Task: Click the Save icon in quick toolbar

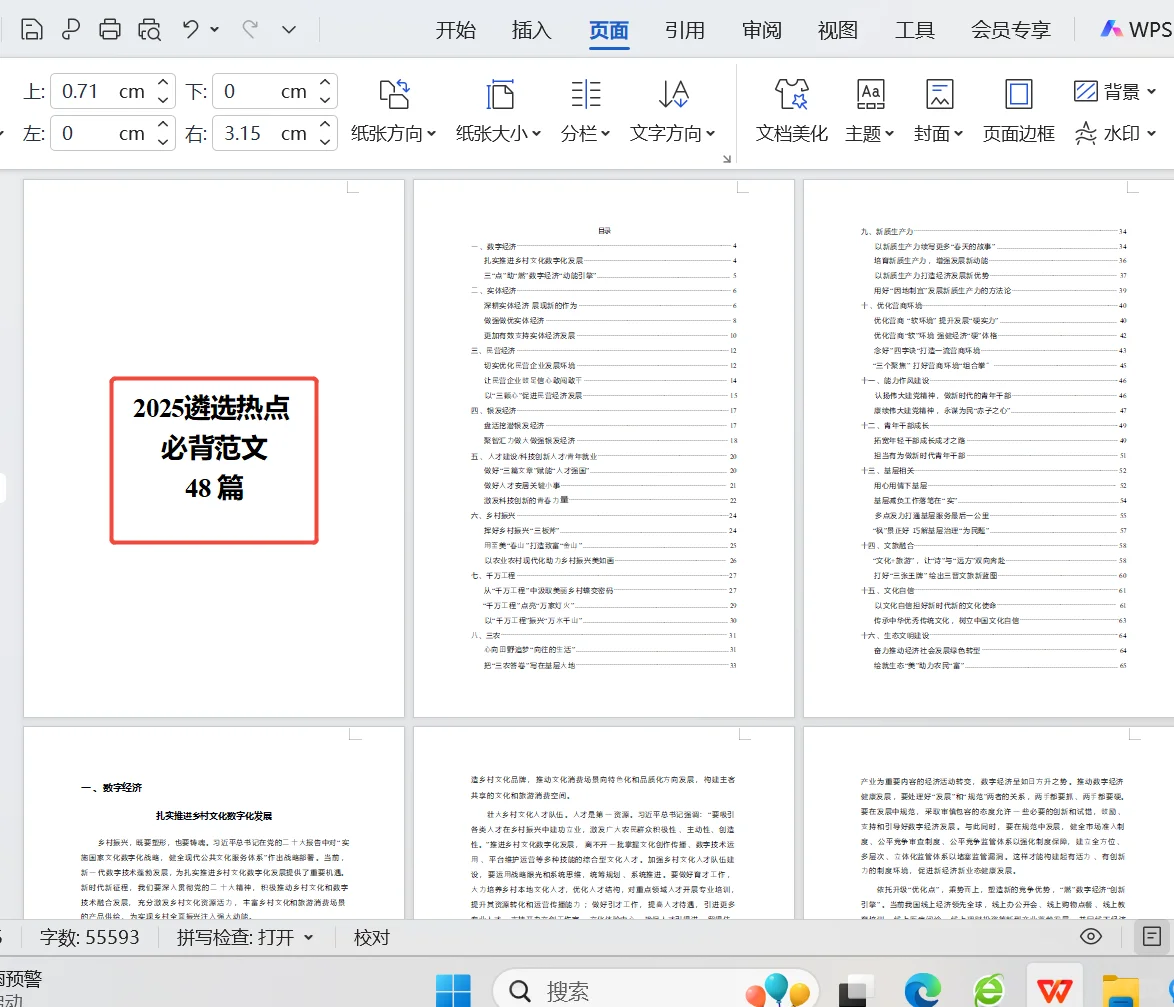Action: (31, 30)
